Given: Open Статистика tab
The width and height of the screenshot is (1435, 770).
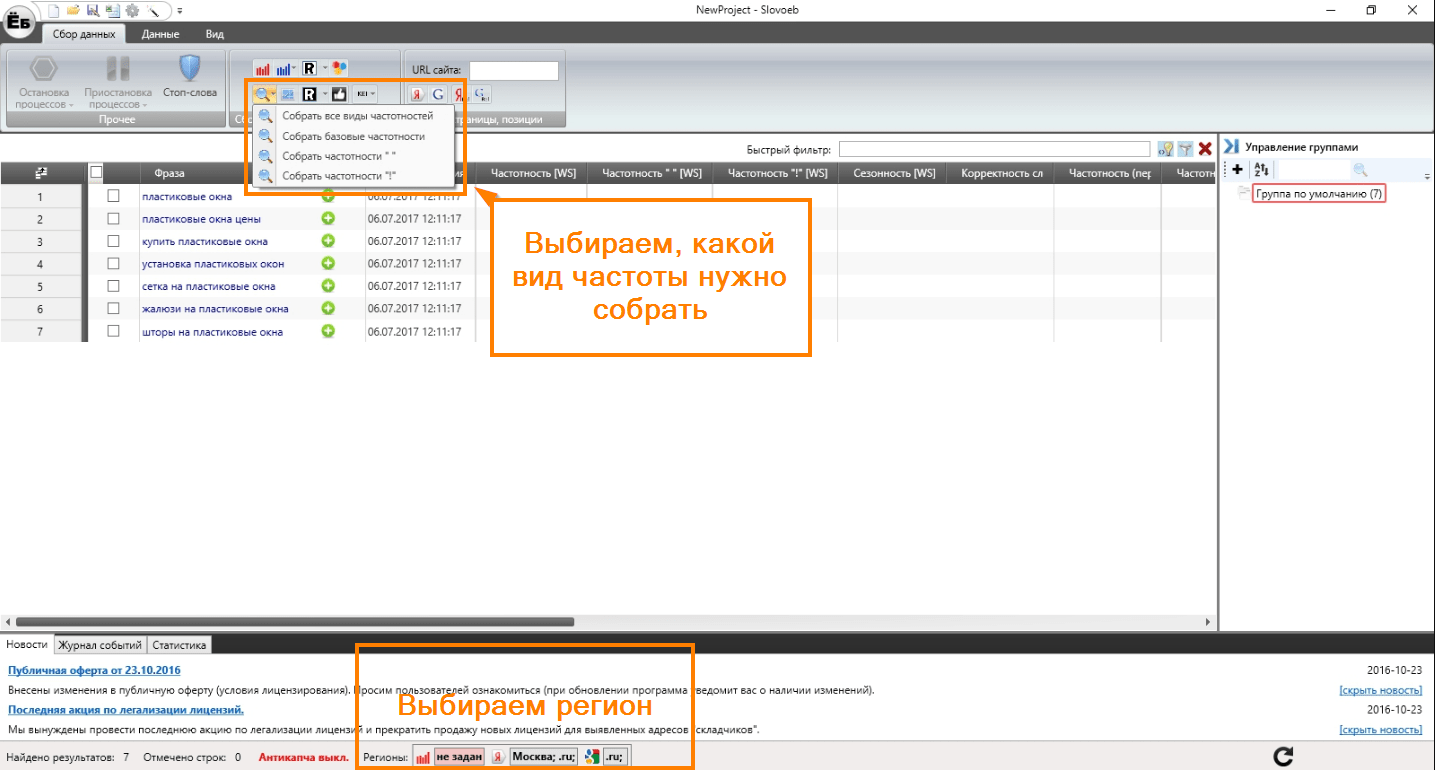Looking at the screenshot, I should coord(179,645).
